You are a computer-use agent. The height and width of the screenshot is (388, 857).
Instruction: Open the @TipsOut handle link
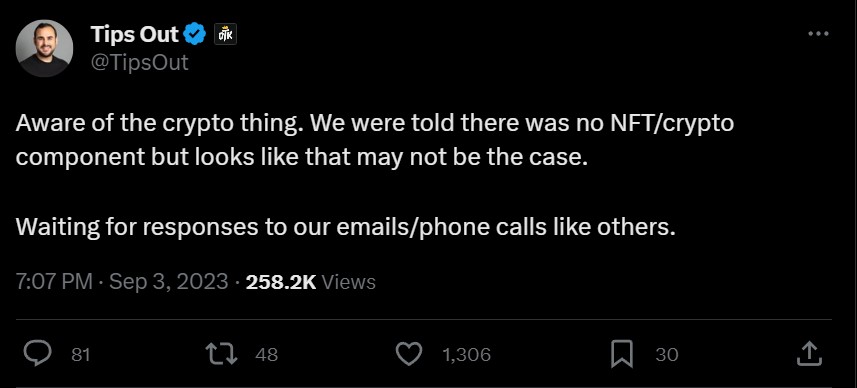coord(139,62)
